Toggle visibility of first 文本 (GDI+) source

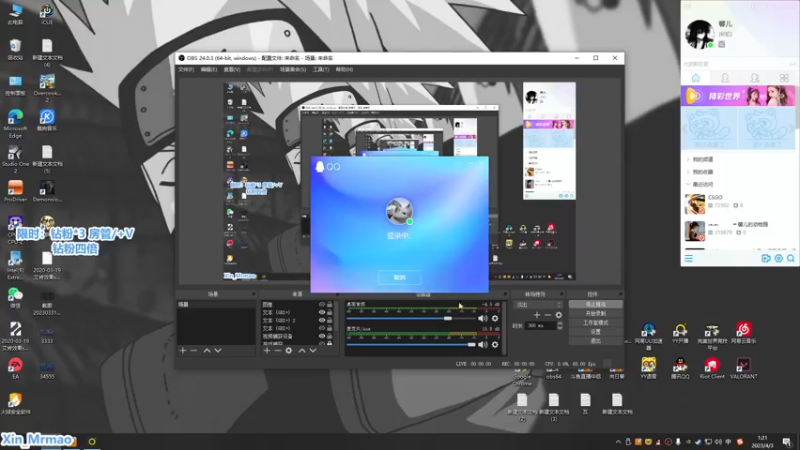(x=322, y=312)
